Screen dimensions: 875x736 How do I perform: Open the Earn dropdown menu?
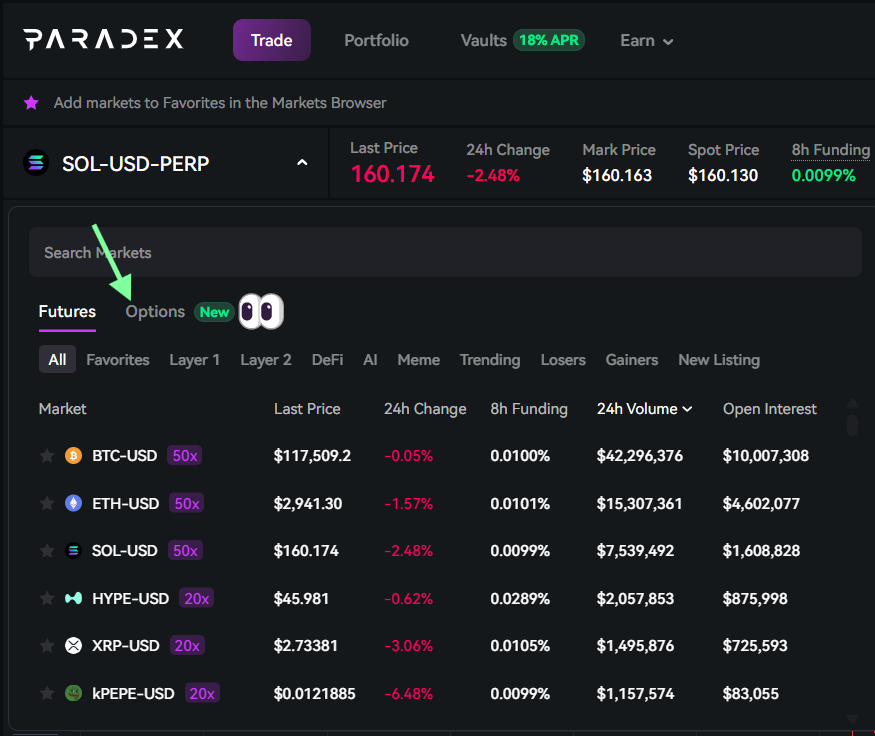646,40
